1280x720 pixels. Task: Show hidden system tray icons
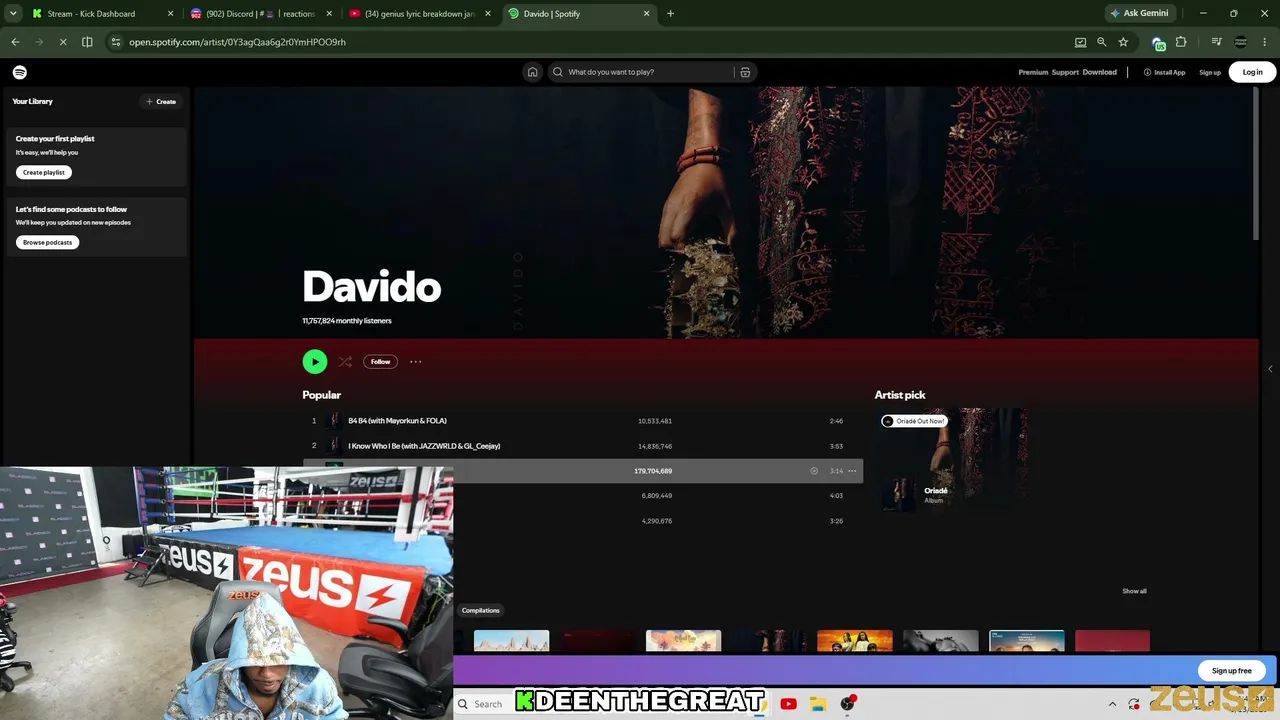pos(1112,704)
